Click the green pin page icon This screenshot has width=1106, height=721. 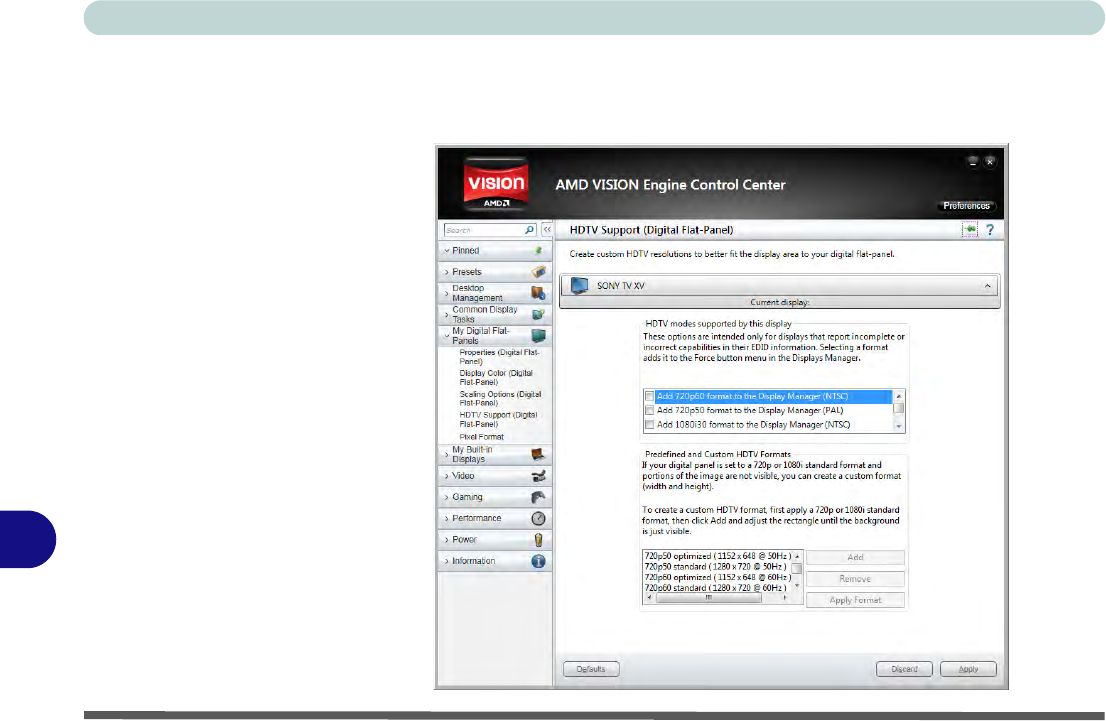coord(969,230)
